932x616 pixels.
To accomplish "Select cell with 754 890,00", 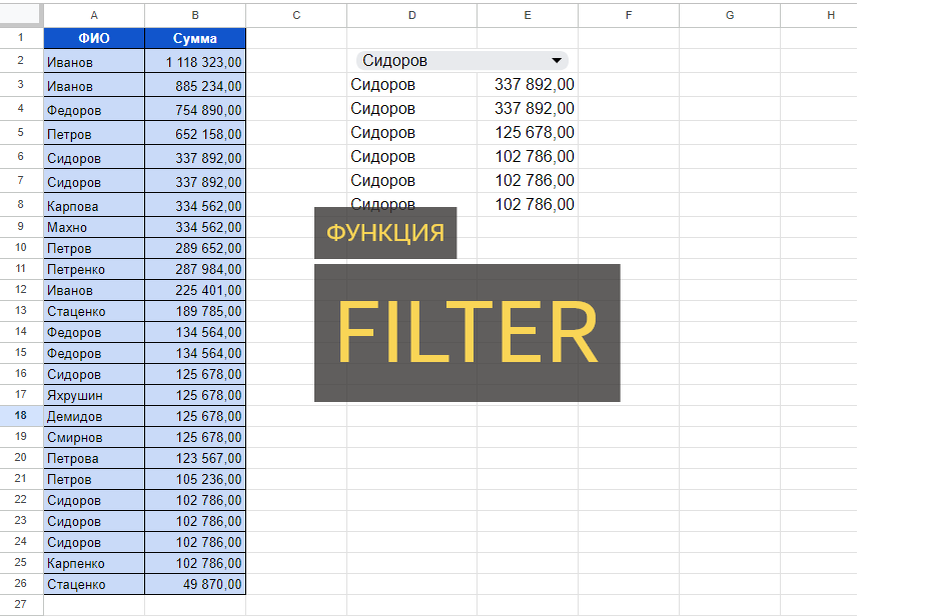I will (195, 110).
